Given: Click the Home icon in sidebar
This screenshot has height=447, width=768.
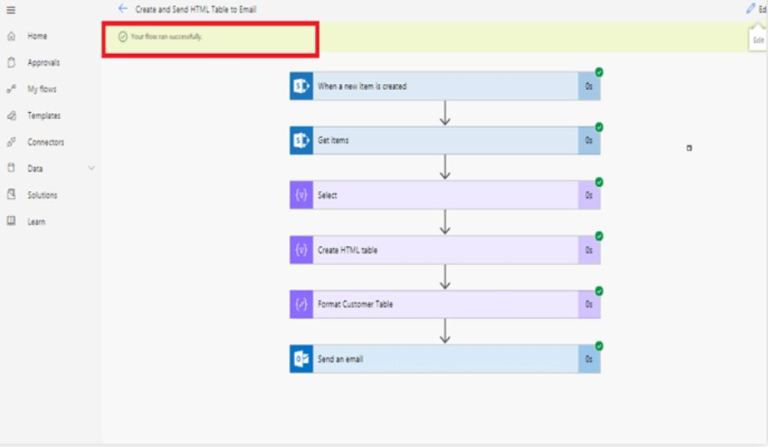Looking at the screenshot, I should (x=11, y=36).
